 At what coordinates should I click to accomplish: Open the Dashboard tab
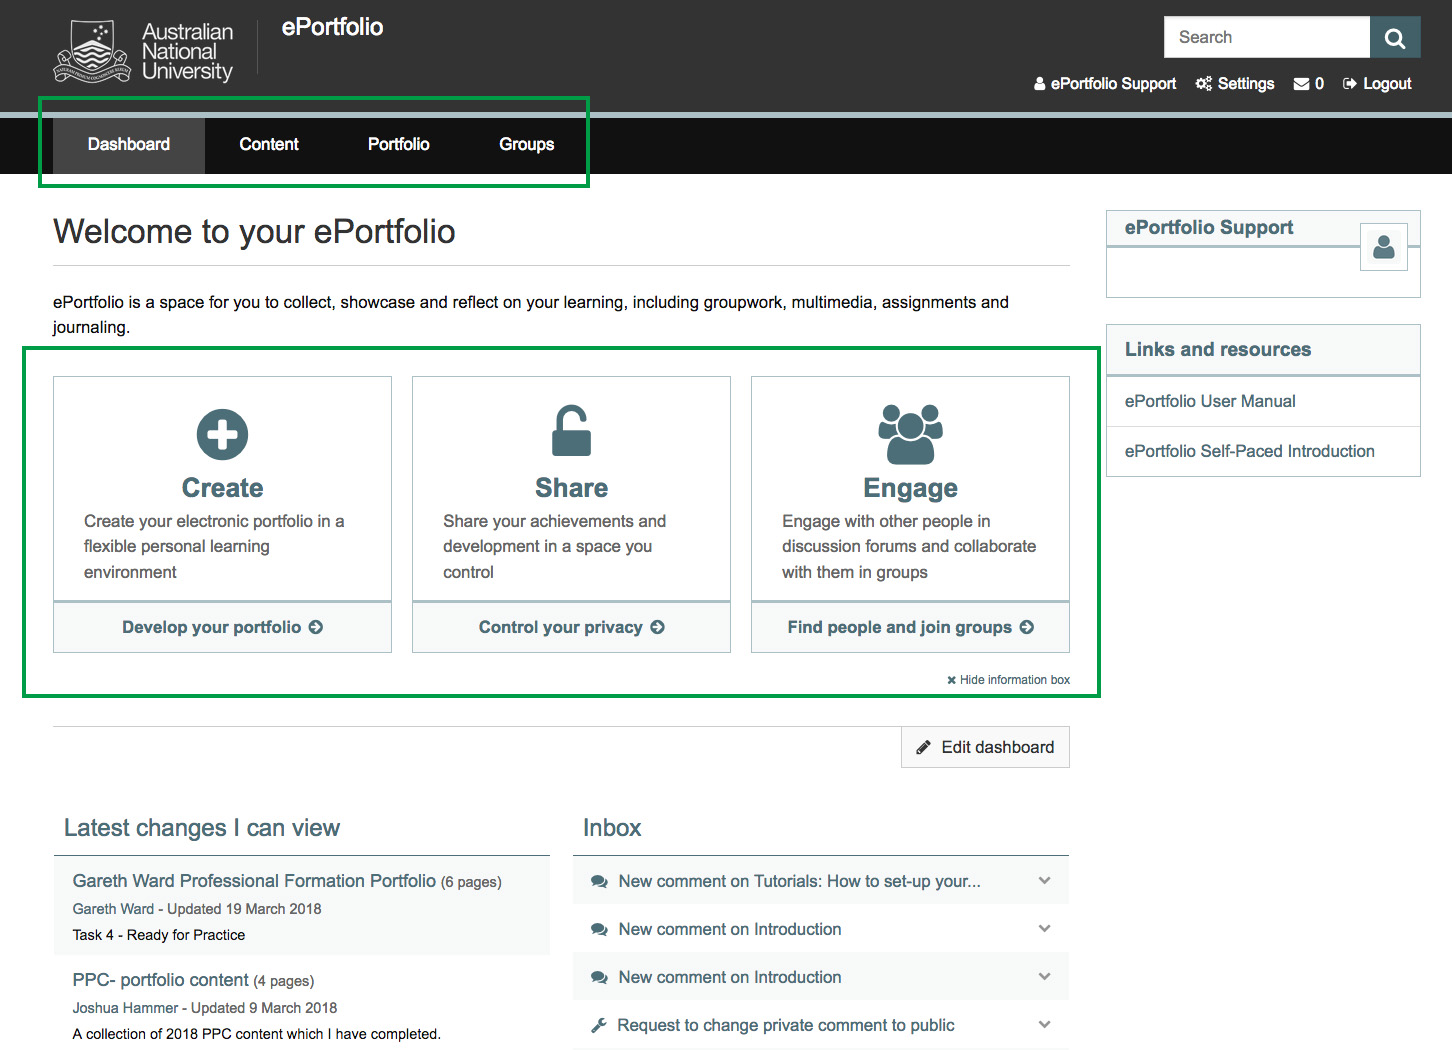(129, 144)
